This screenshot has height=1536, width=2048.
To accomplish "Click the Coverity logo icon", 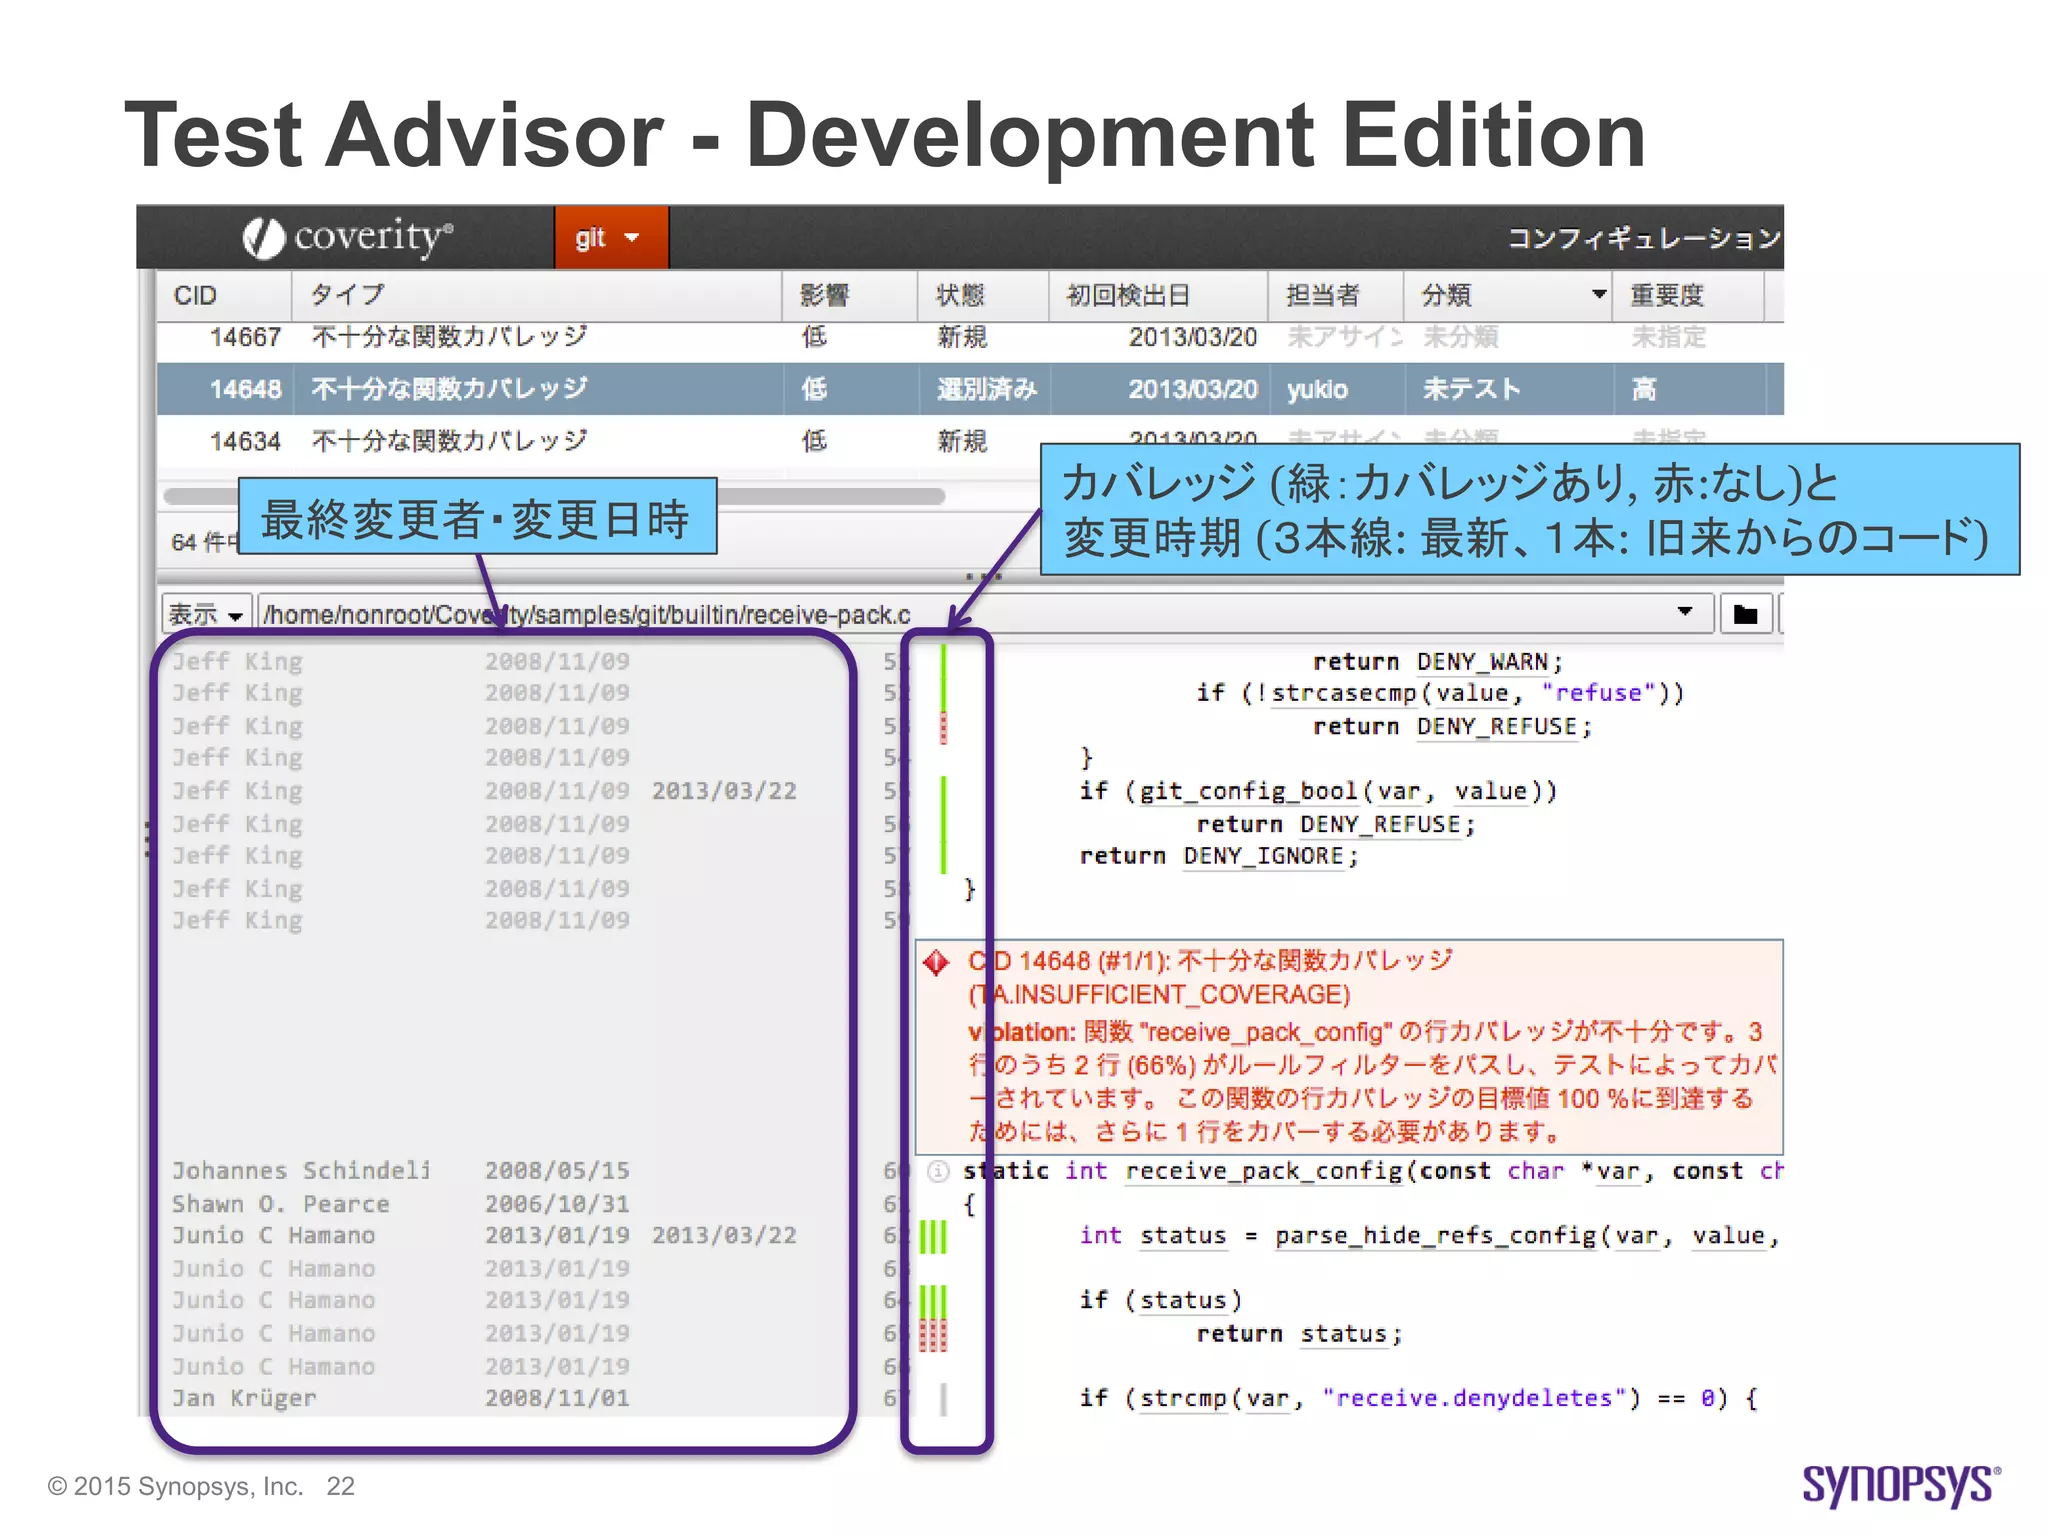I will (x=263, y=238).
